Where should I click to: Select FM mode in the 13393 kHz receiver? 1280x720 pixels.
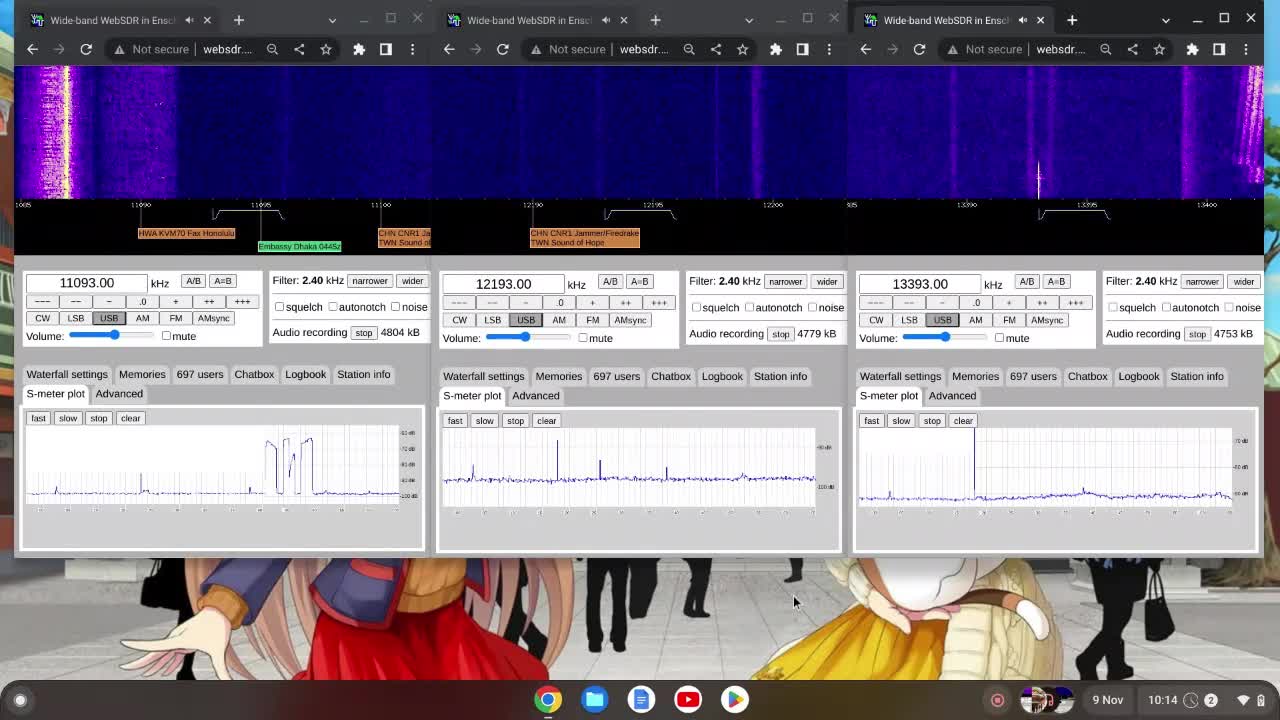pos(1009,320)
